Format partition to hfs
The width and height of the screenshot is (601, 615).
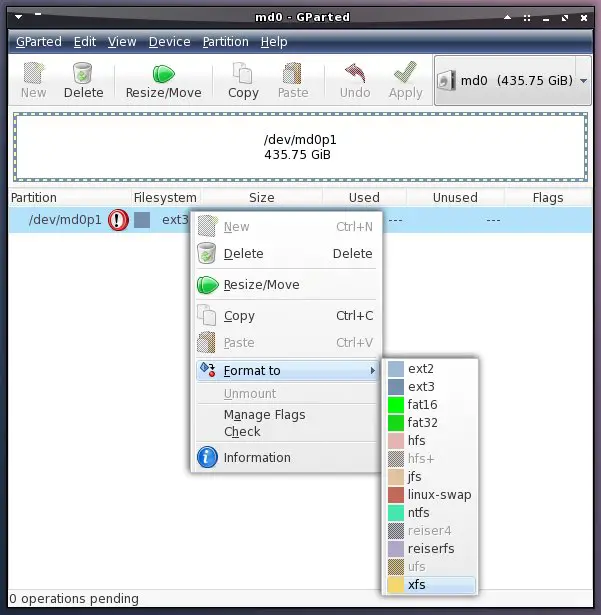(x=430, y=440)
